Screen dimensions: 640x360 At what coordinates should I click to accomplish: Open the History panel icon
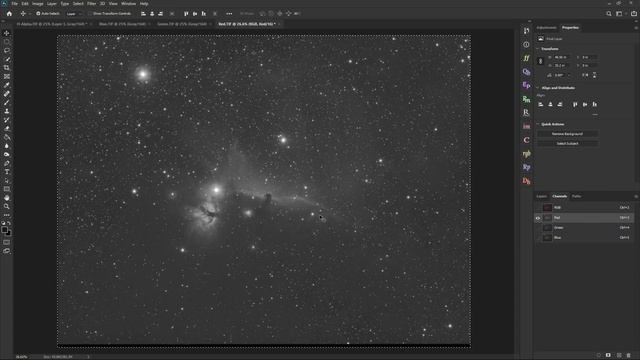(526, 31)
